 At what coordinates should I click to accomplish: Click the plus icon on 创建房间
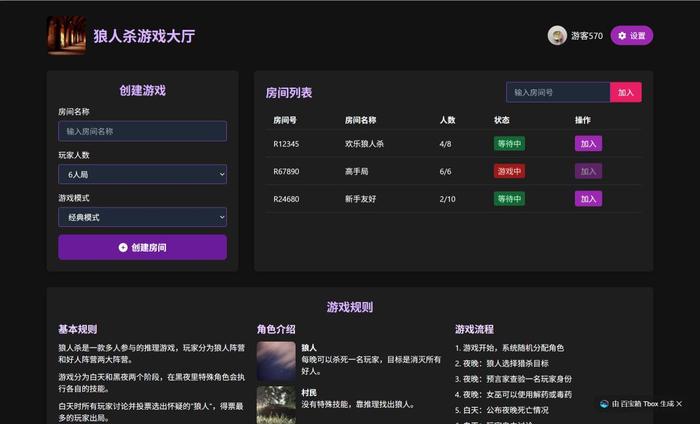click(123, 247)
